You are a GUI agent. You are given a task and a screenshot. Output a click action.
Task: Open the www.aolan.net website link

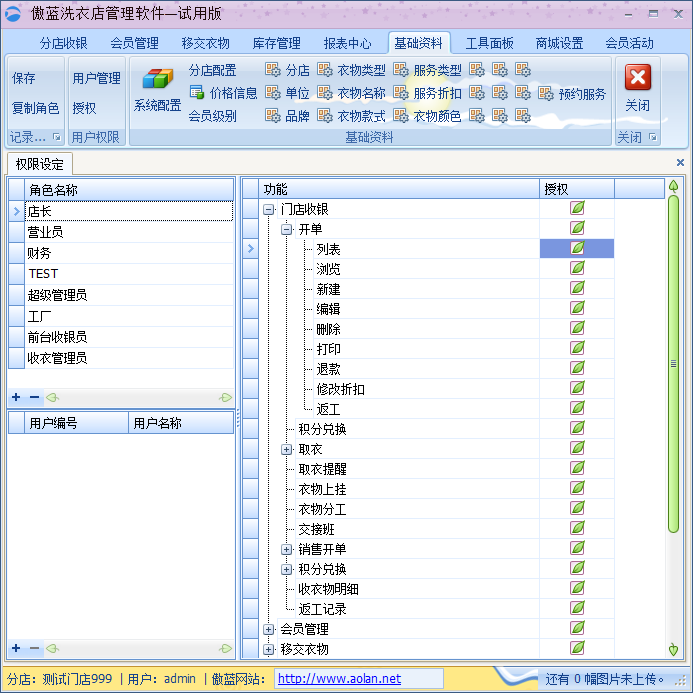tap(339, 679)
